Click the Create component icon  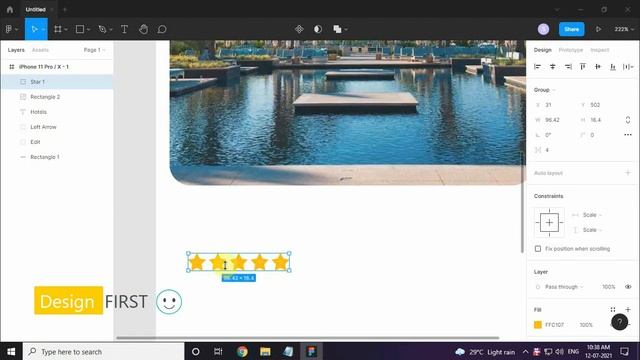299,29
